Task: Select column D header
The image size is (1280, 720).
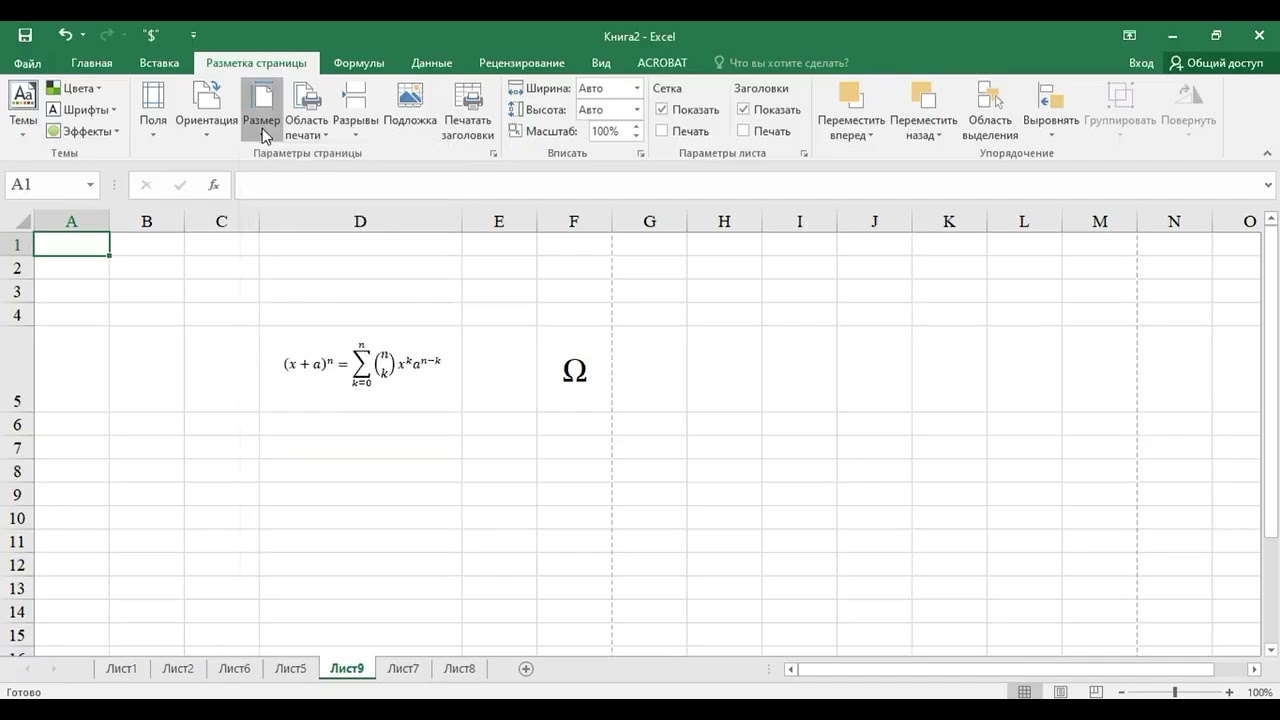Action: click(x=360, y=221)
